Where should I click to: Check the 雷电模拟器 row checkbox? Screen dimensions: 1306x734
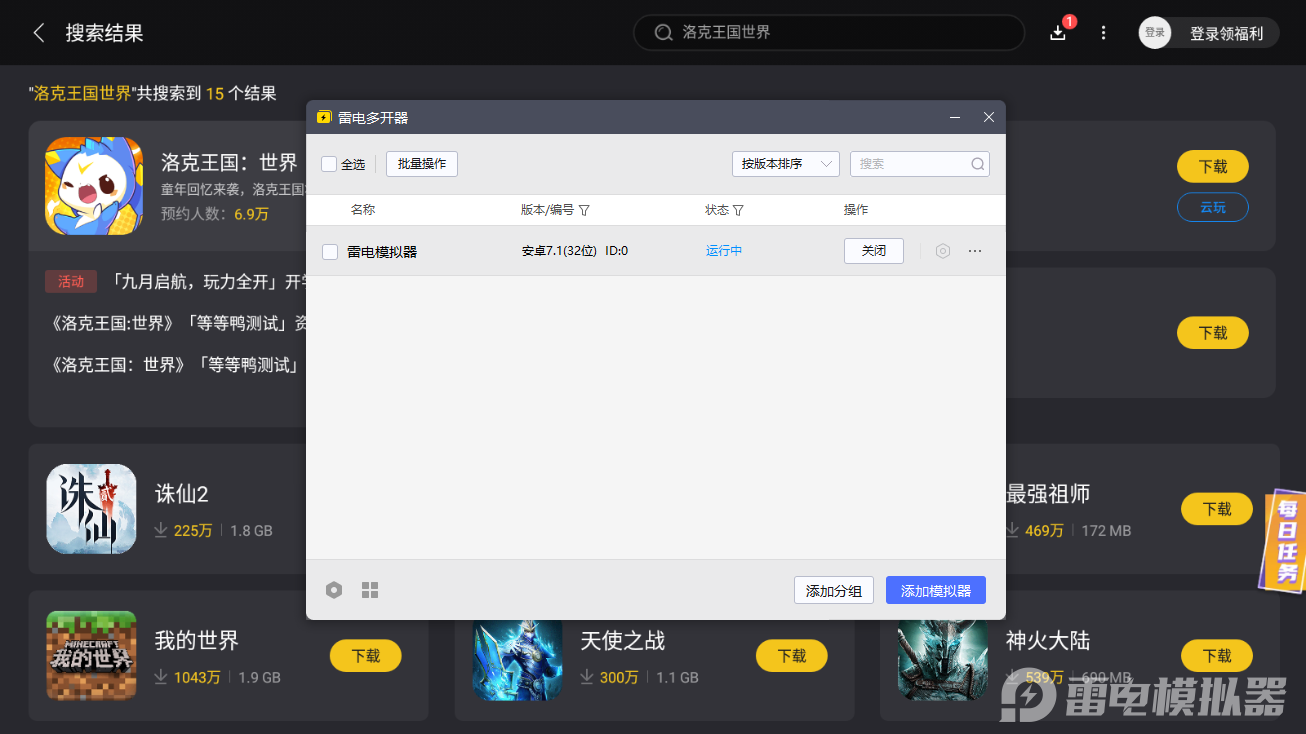click(329, 251)
